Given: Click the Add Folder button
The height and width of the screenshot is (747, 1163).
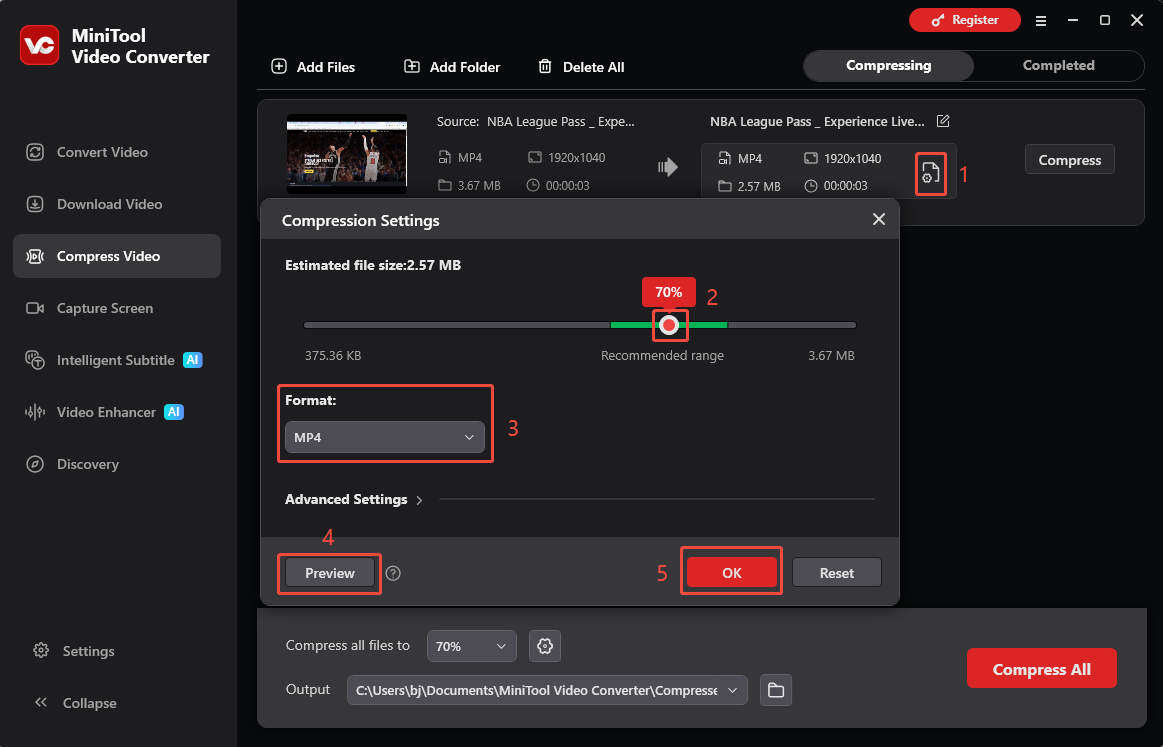Looking at the screenshot, I should (x=452, y=67).
